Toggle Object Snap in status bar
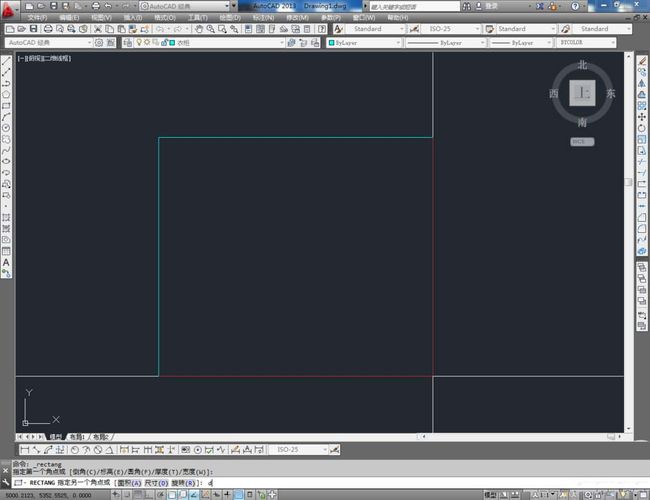This screenshot has width=650, height=500. click(x=172, y=495)
